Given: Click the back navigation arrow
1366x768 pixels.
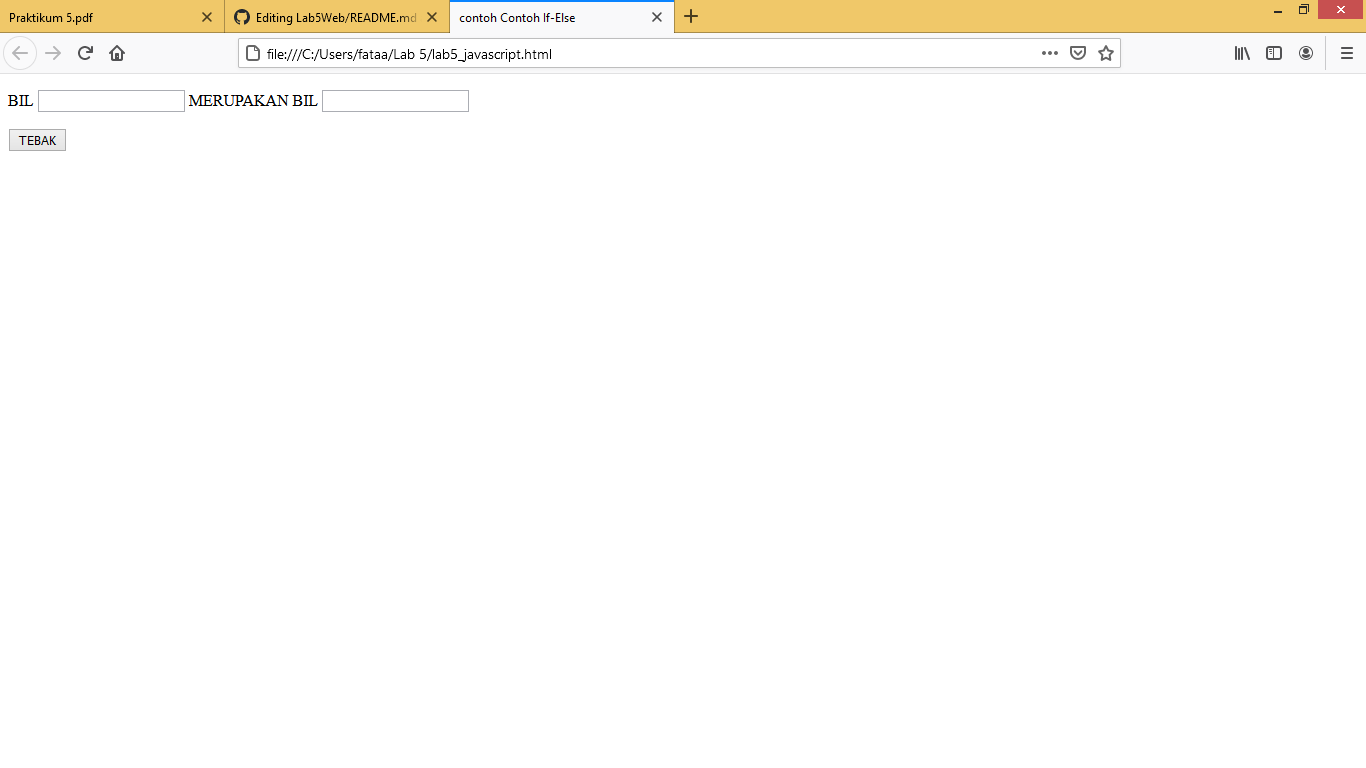Looking at the screenshot, I should click(x=20, y=53).
